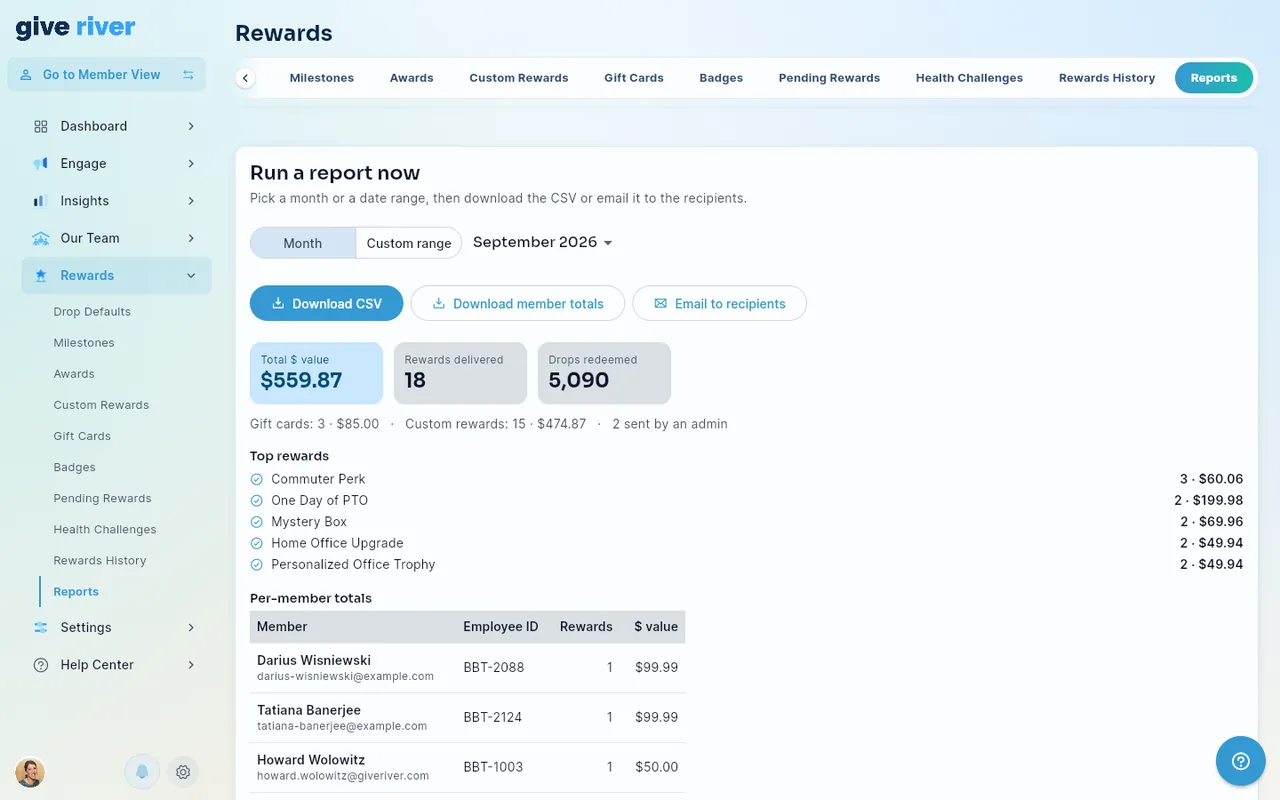
Task: Select the Month report mode
Action: pyautogui.click(x=303, y=243)
